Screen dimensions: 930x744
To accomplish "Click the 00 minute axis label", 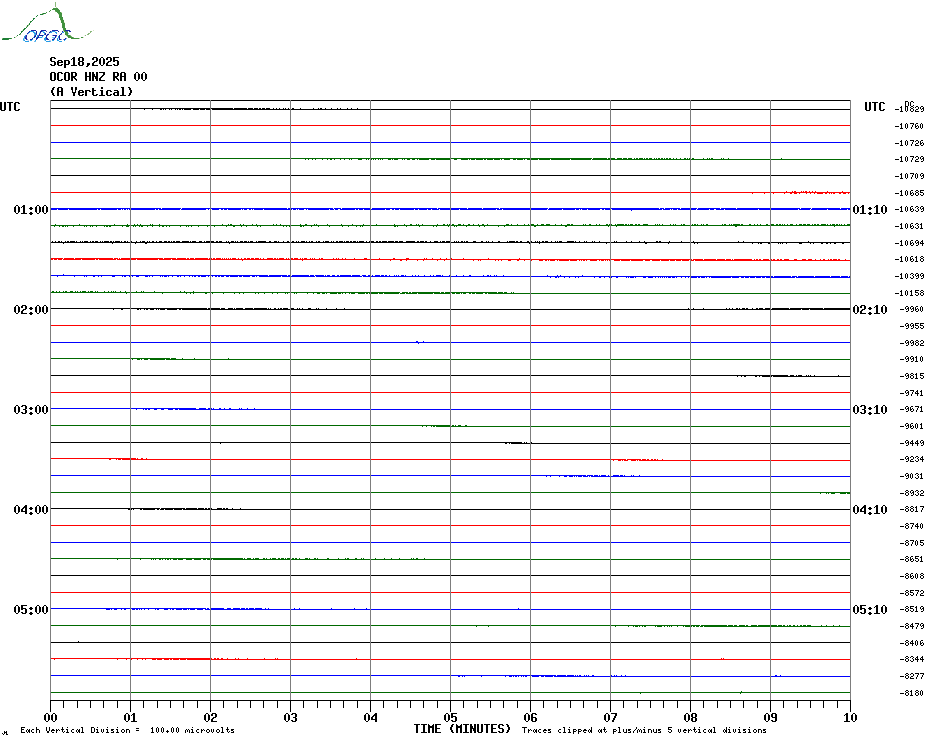I will 50,718.
